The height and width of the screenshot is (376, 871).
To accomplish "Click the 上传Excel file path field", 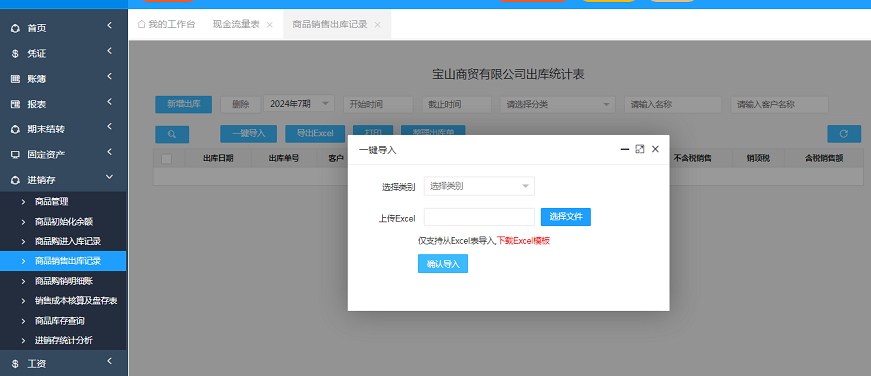I will pos(479,217).
